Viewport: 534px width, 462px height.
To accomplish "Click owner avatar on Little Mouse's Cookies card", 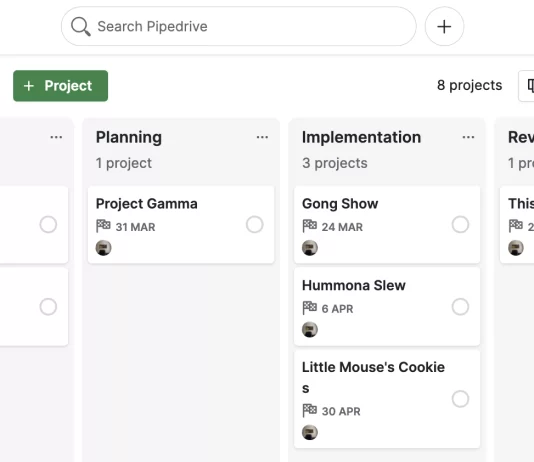I will 310,432.
